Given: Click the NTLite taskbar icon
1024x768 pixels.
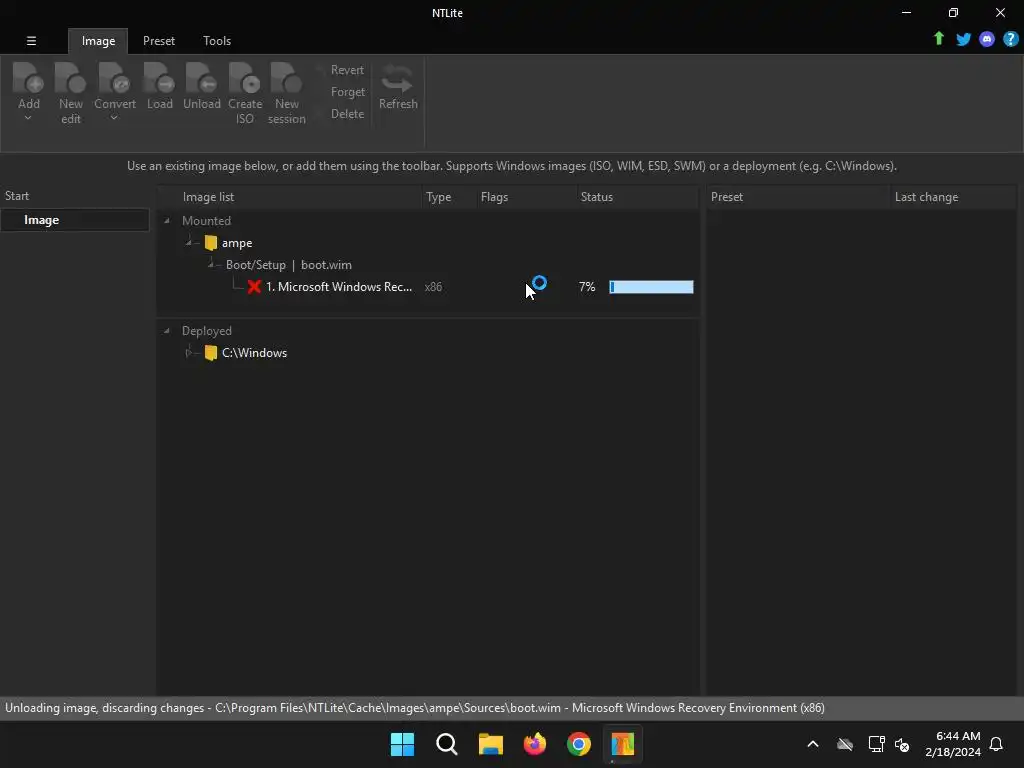Looking at the screenshot, I should 622,744.
